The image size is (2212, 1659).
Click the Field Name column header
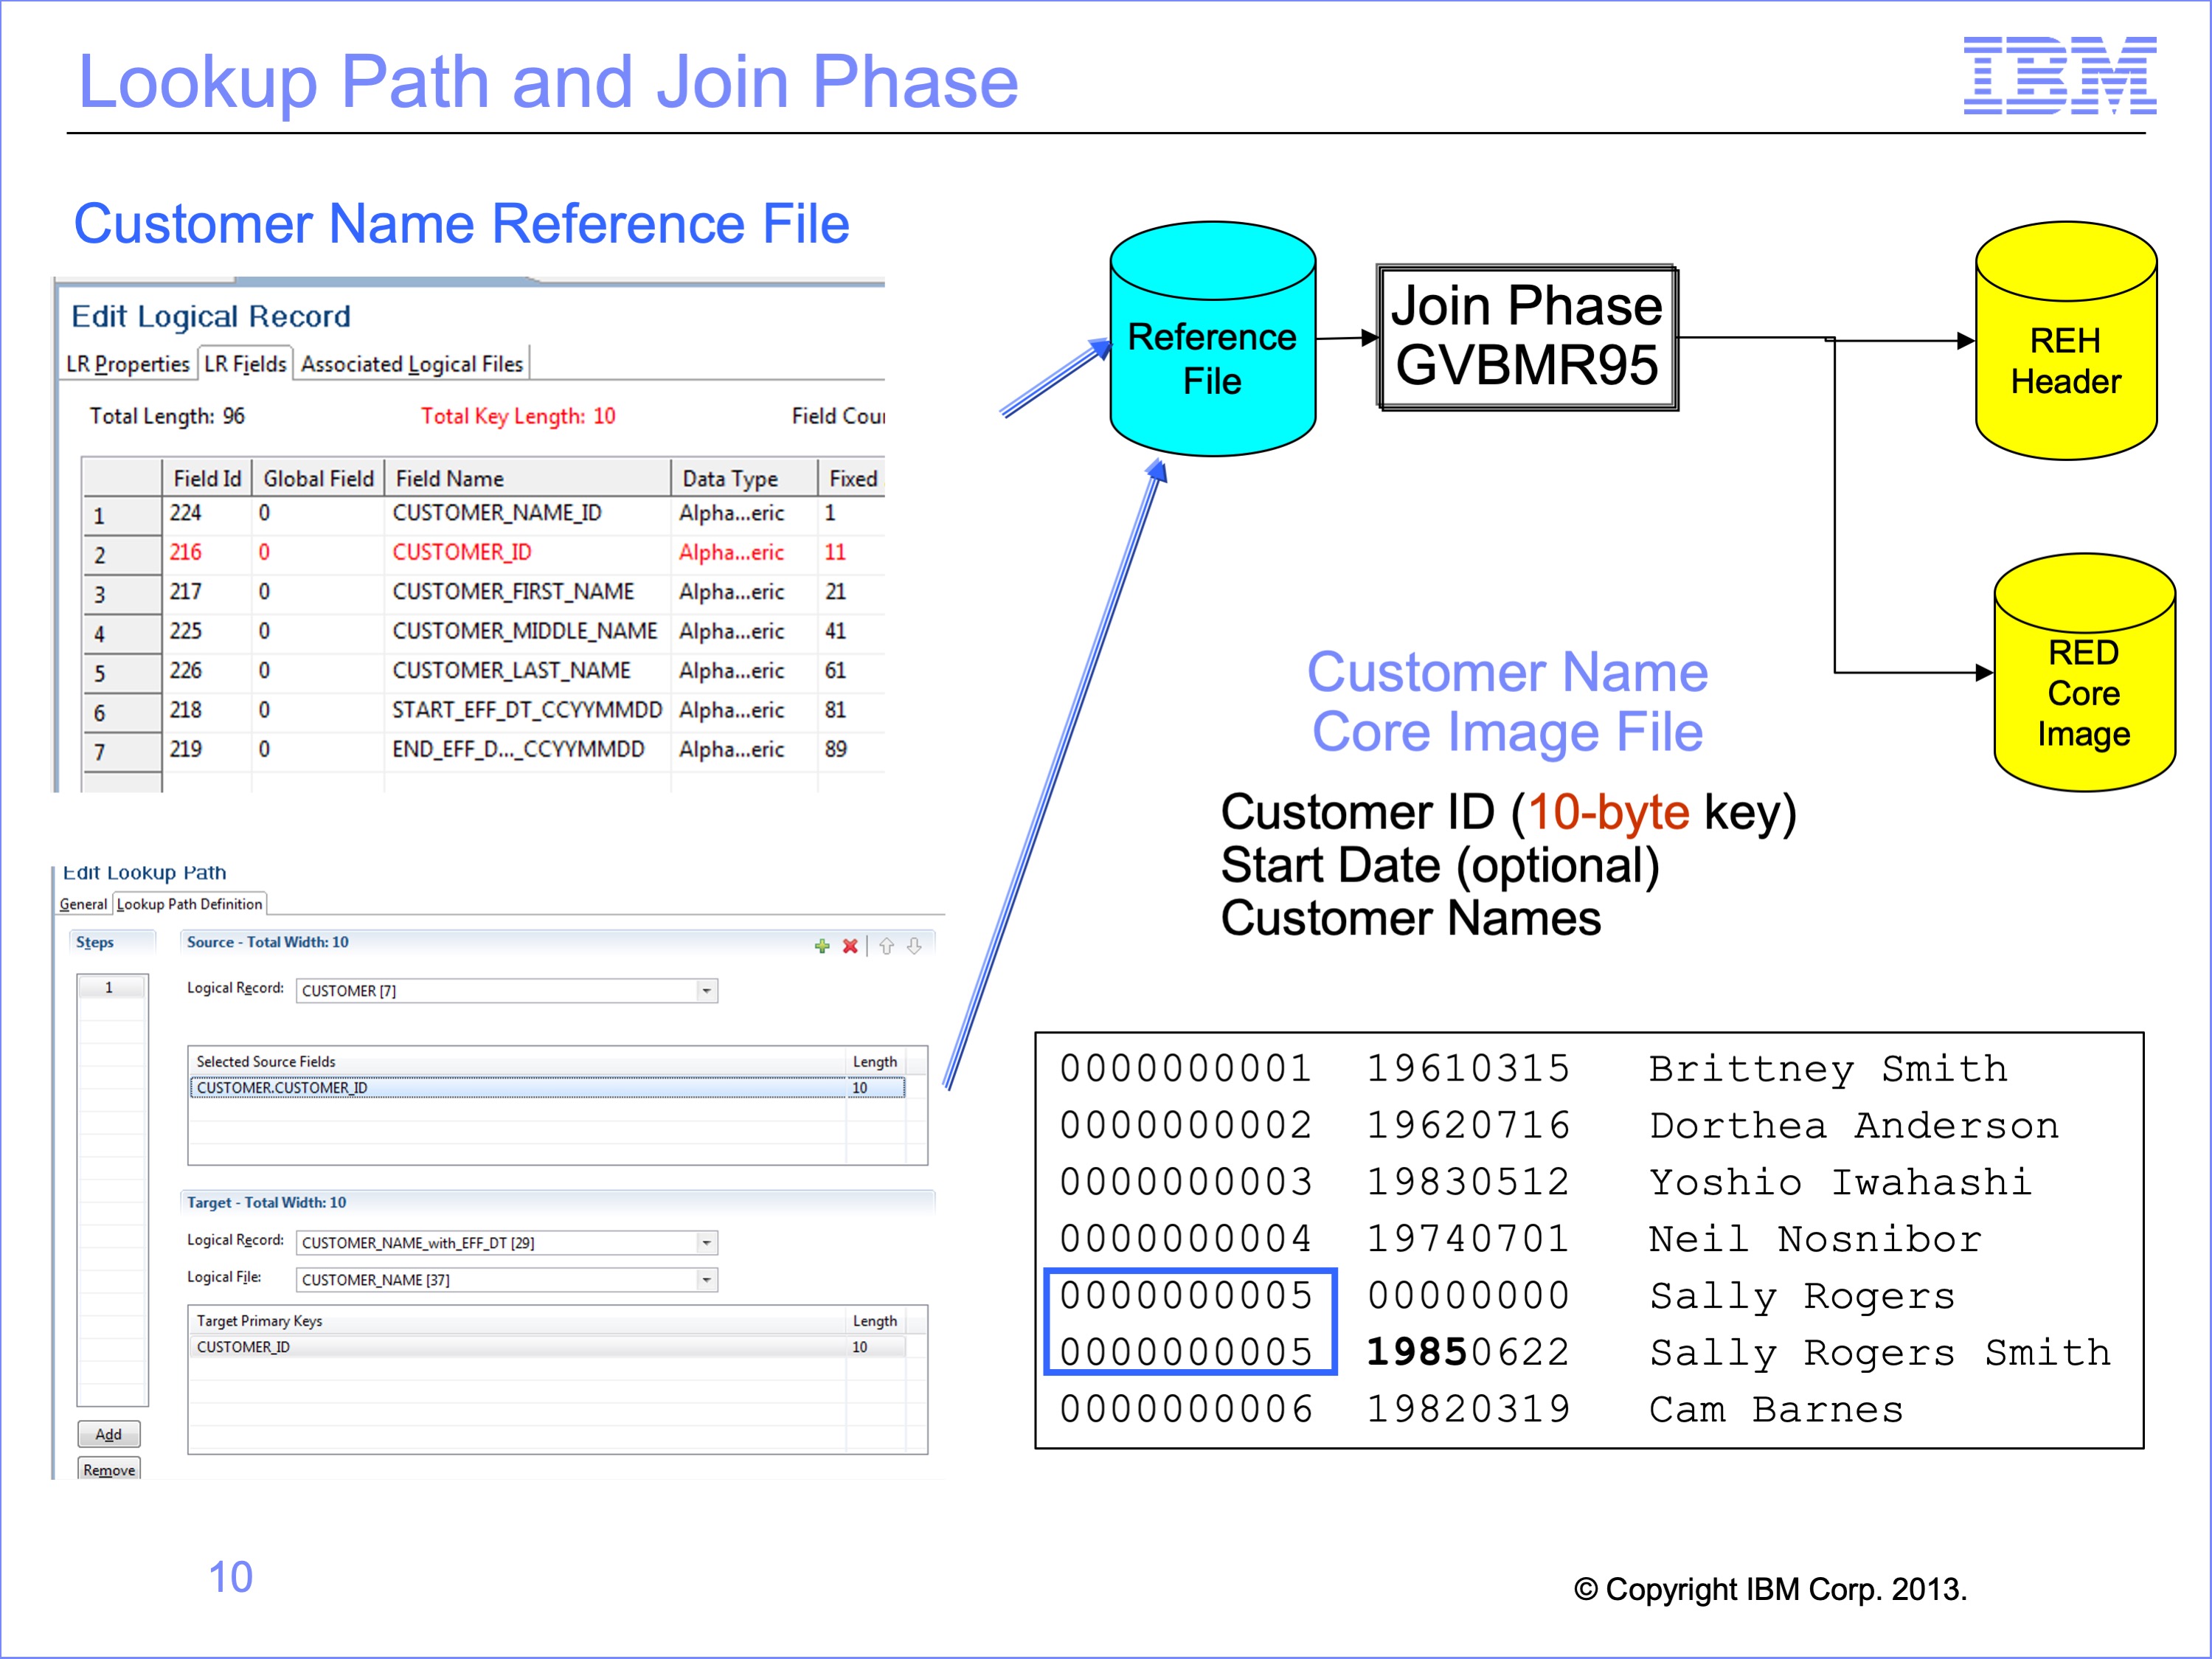pyautogui.click(x=528, y=478)
